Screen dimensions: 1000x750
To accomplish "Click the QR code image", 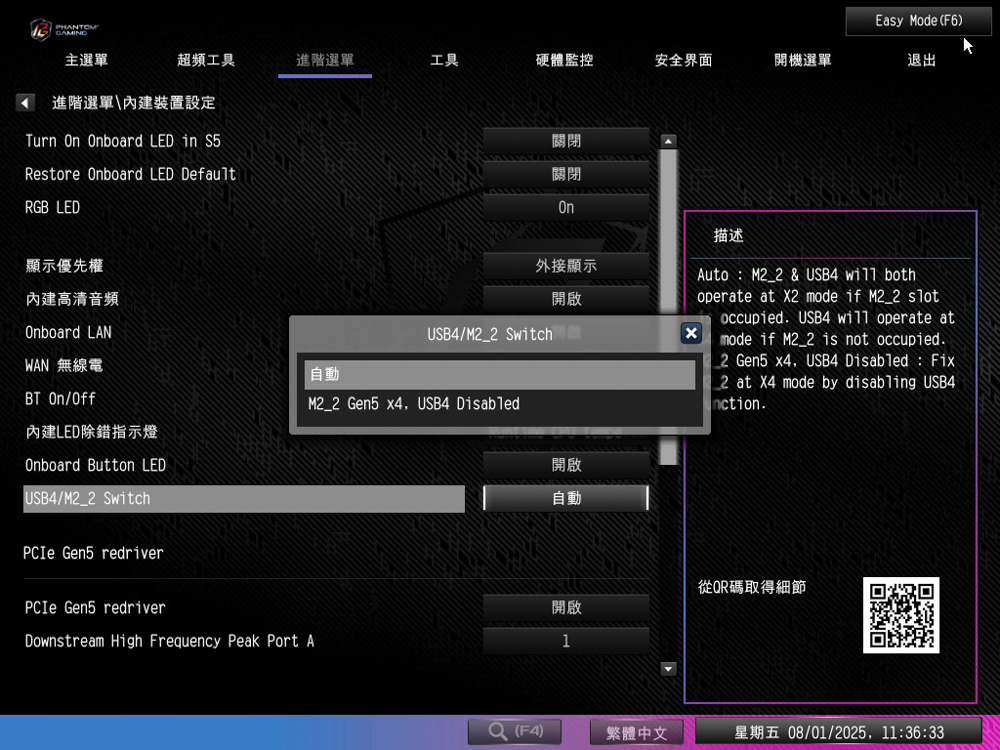I will tap(901, 615).
